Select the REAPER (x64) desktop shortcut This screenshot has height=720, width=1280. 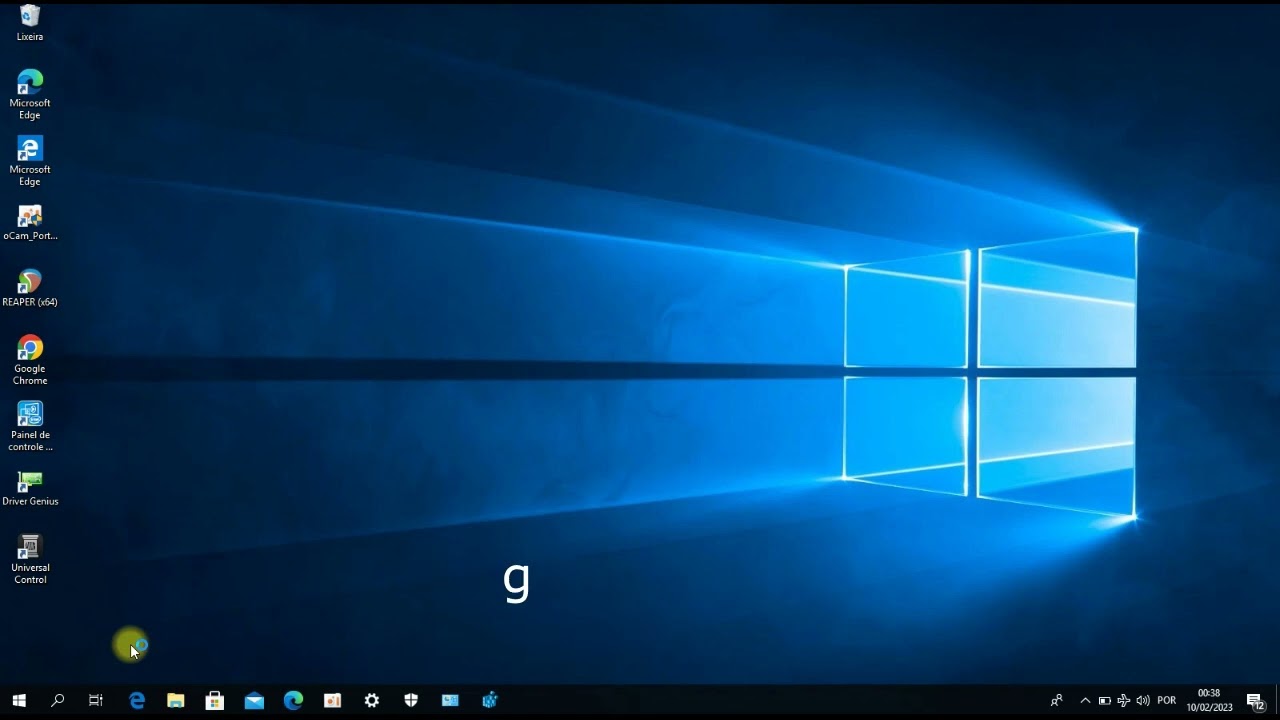pyautogui.click(x=30, y=288)
